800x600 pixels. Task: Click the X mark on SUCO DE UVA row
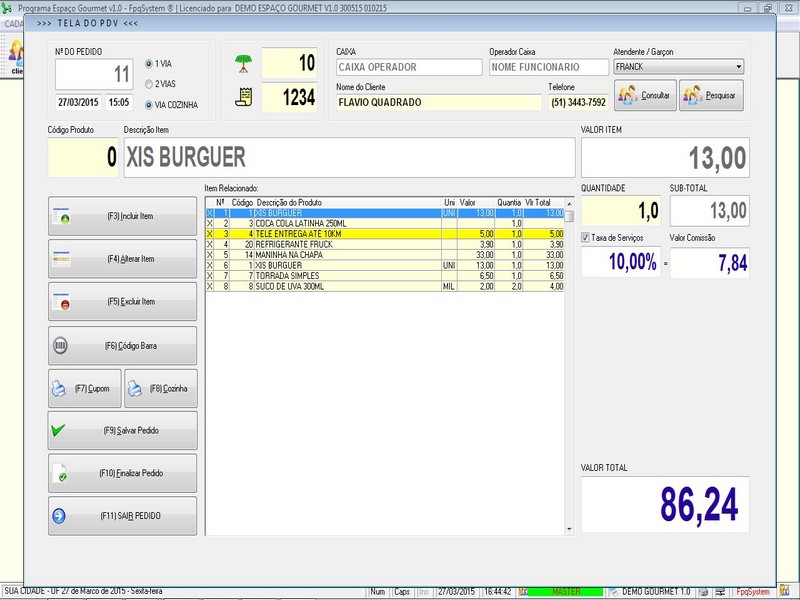(x=210, y=286)
